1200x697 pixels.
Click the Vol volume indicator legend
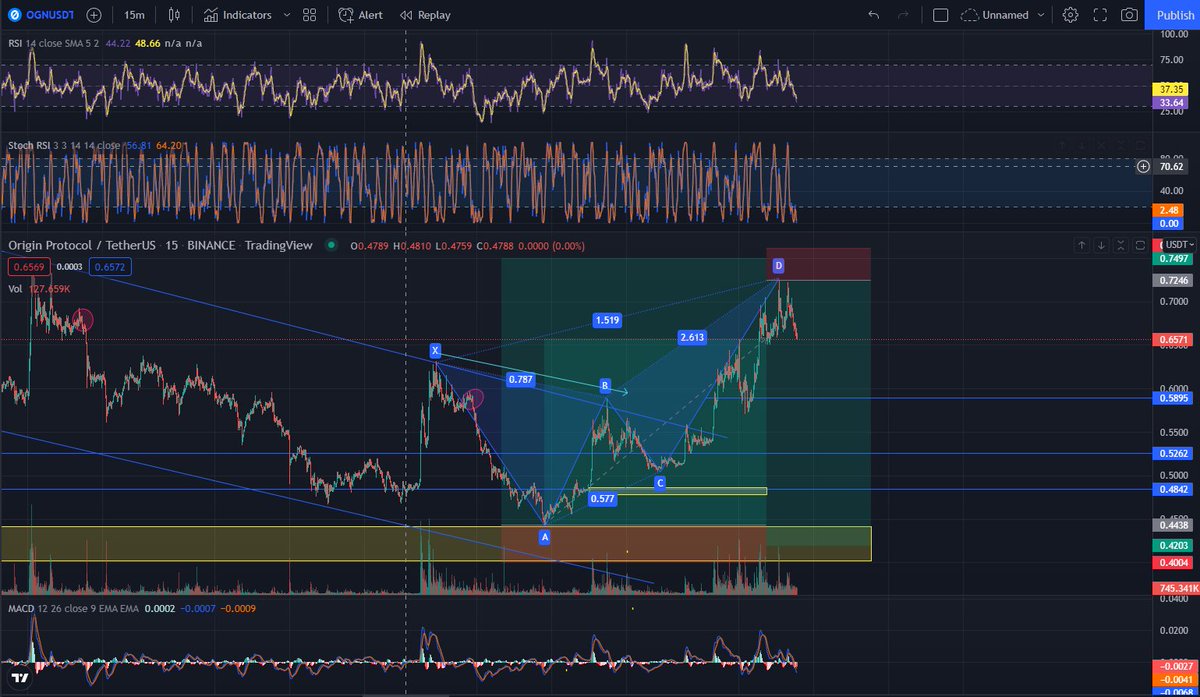click(15, 289)
